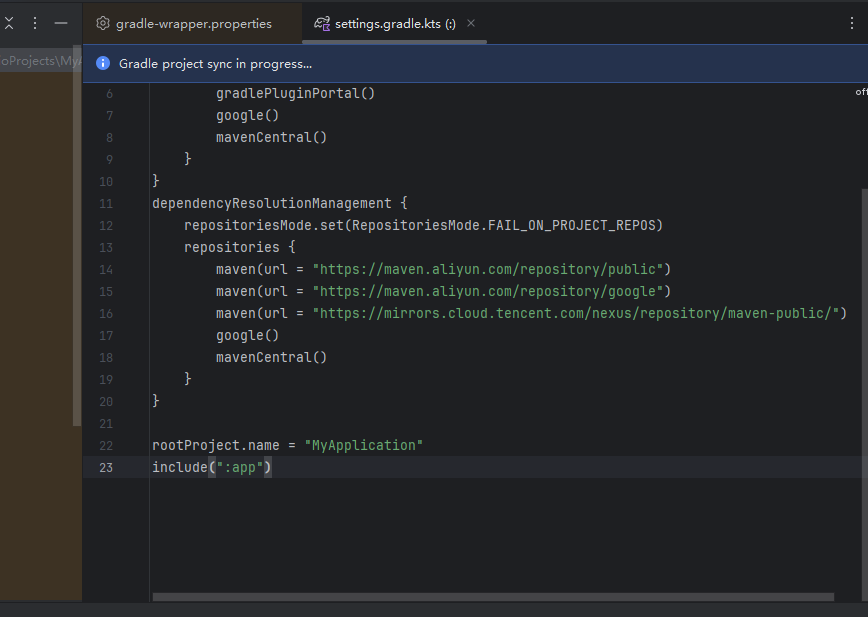Screen dimensions: 868x617
Task: Click the project panel options kebab icon
Action: coord(35,23)
